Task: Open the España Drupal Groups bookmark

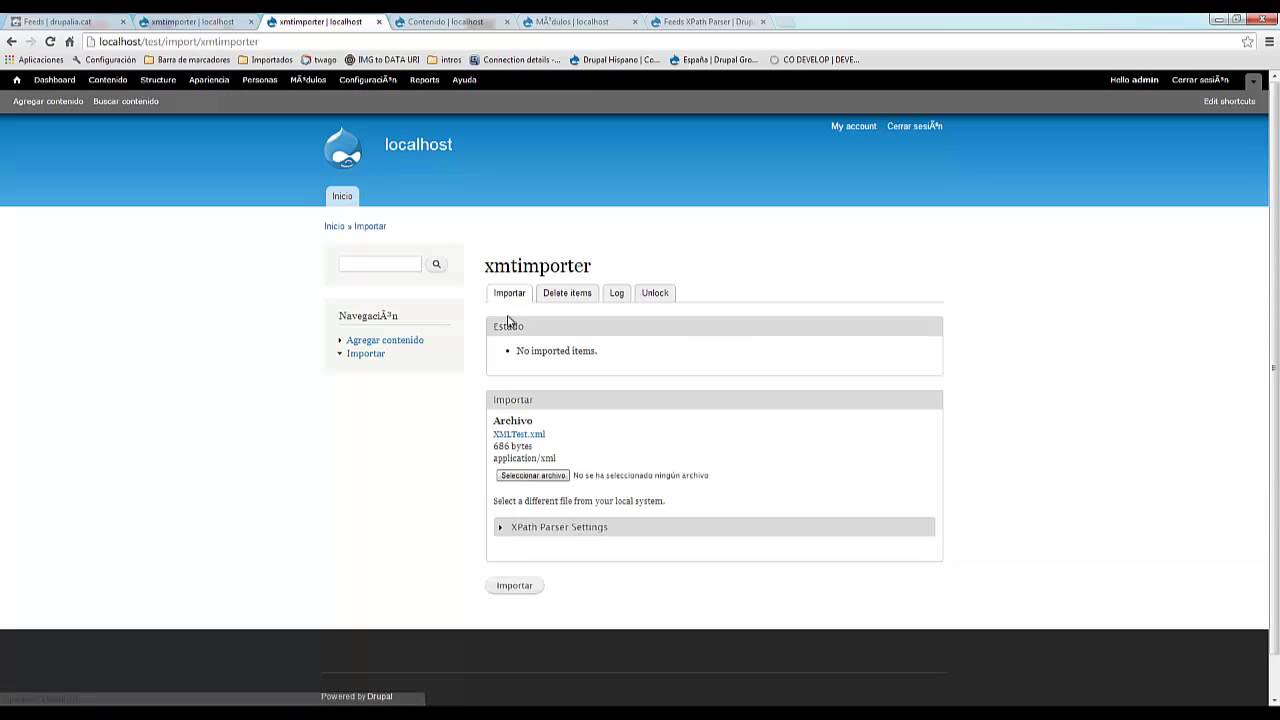Action: click(x=714, y=60)
